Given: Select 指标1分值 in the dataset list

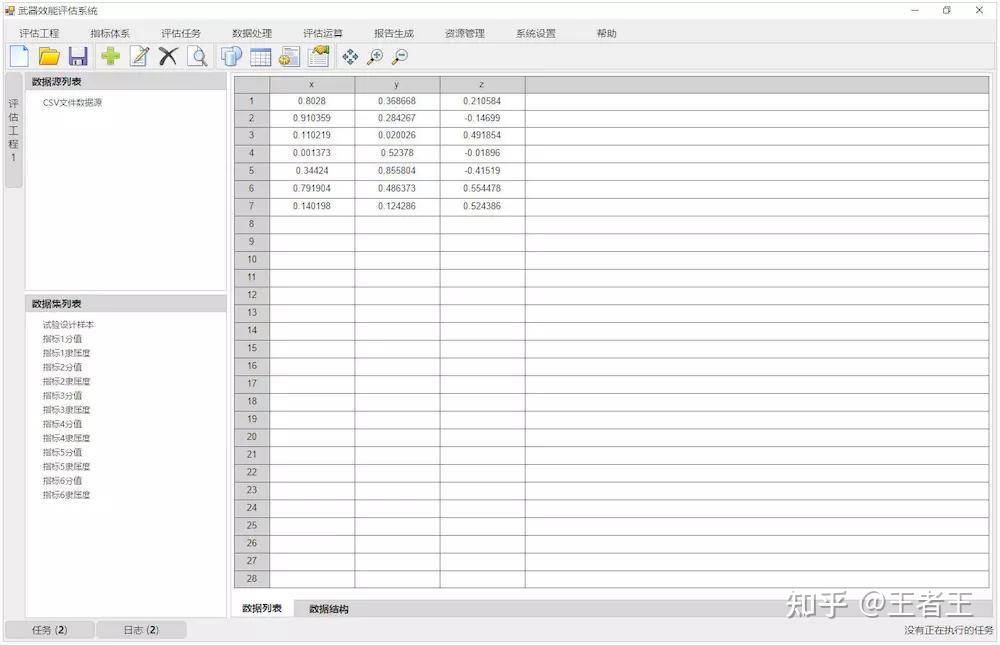Looking at the screenshot, I should coord(62,339).
